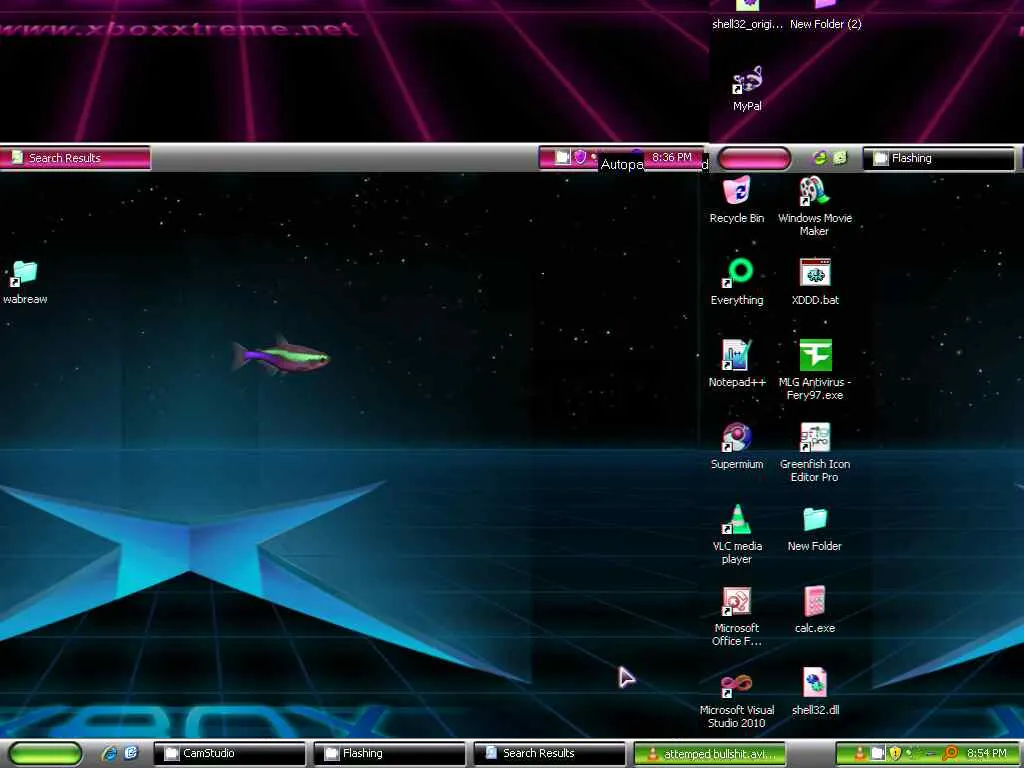Click the VLC cone tray icon
Screen dimensions: 1024x768
point(859,754)
